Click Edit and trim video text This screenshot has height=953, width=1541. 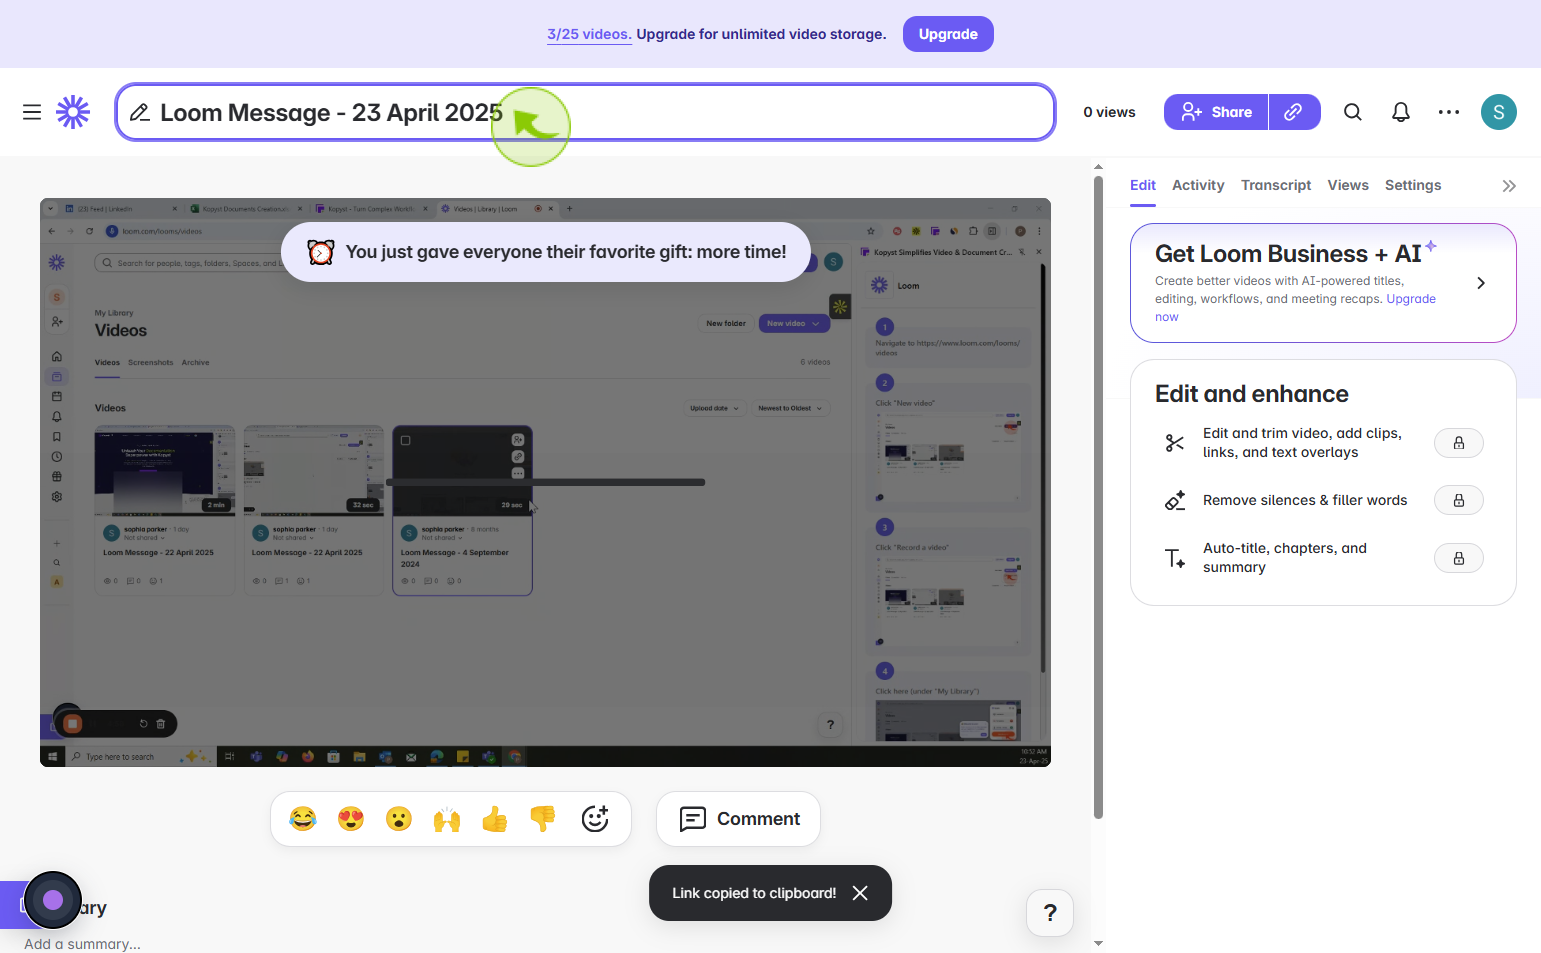click(x=1302, y=443)
